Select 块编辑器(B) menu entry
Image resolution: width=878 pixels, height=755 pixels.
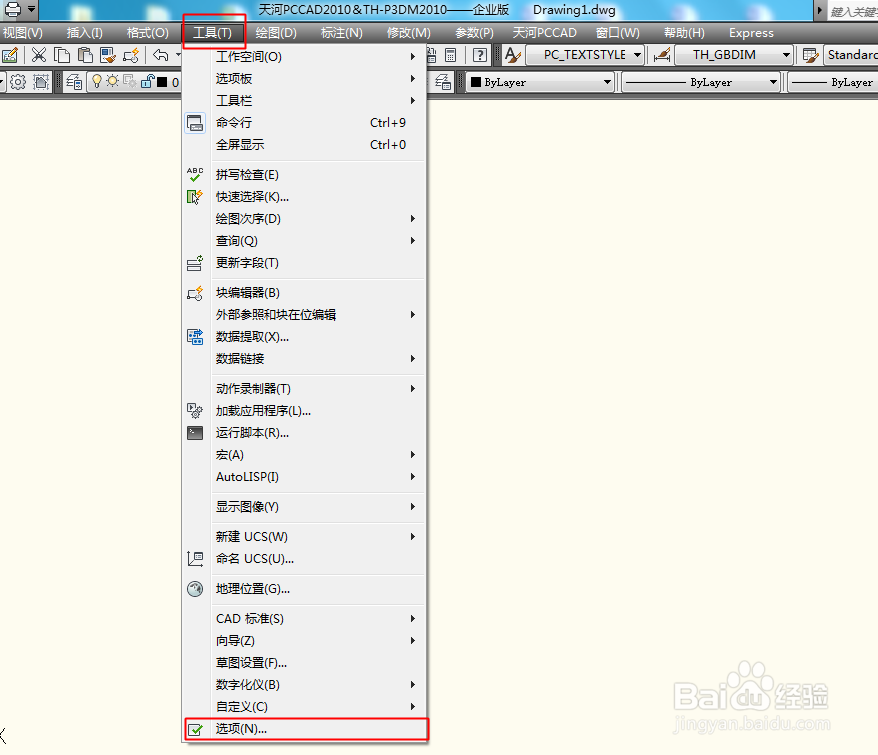coord(305,292)
